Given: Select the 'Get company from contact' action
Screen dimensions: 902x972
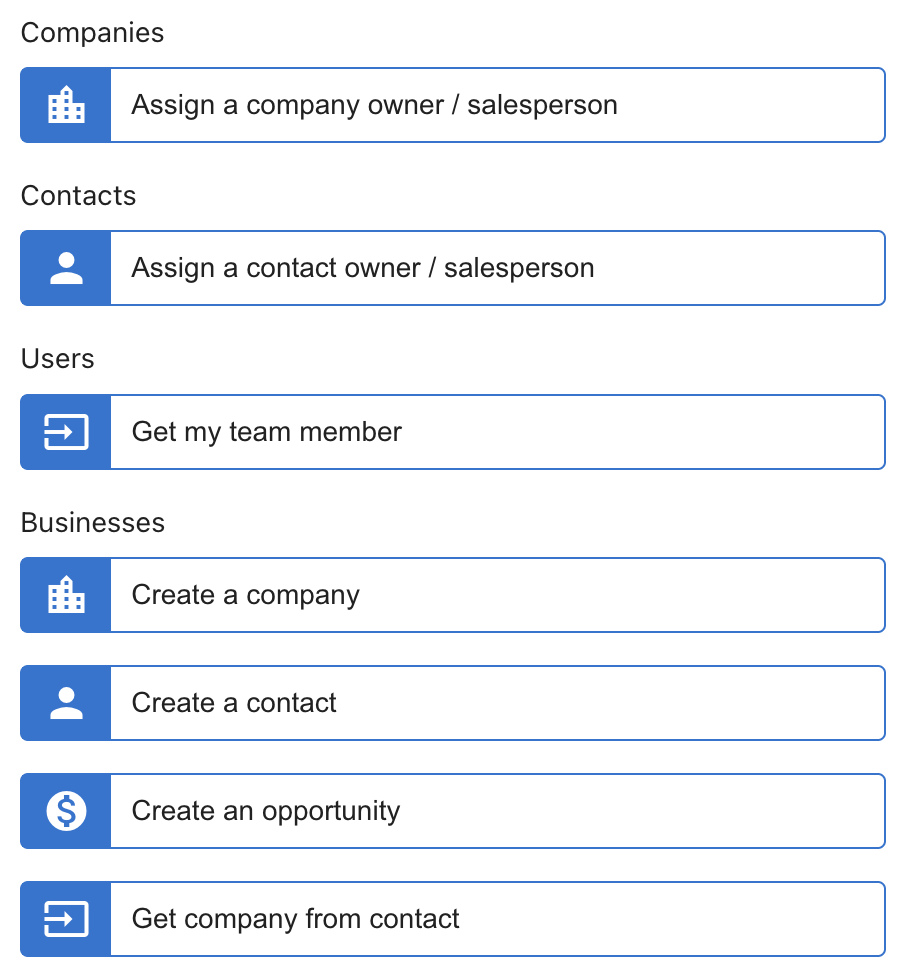Looking at the screenshot, I should tap(496, 919).
